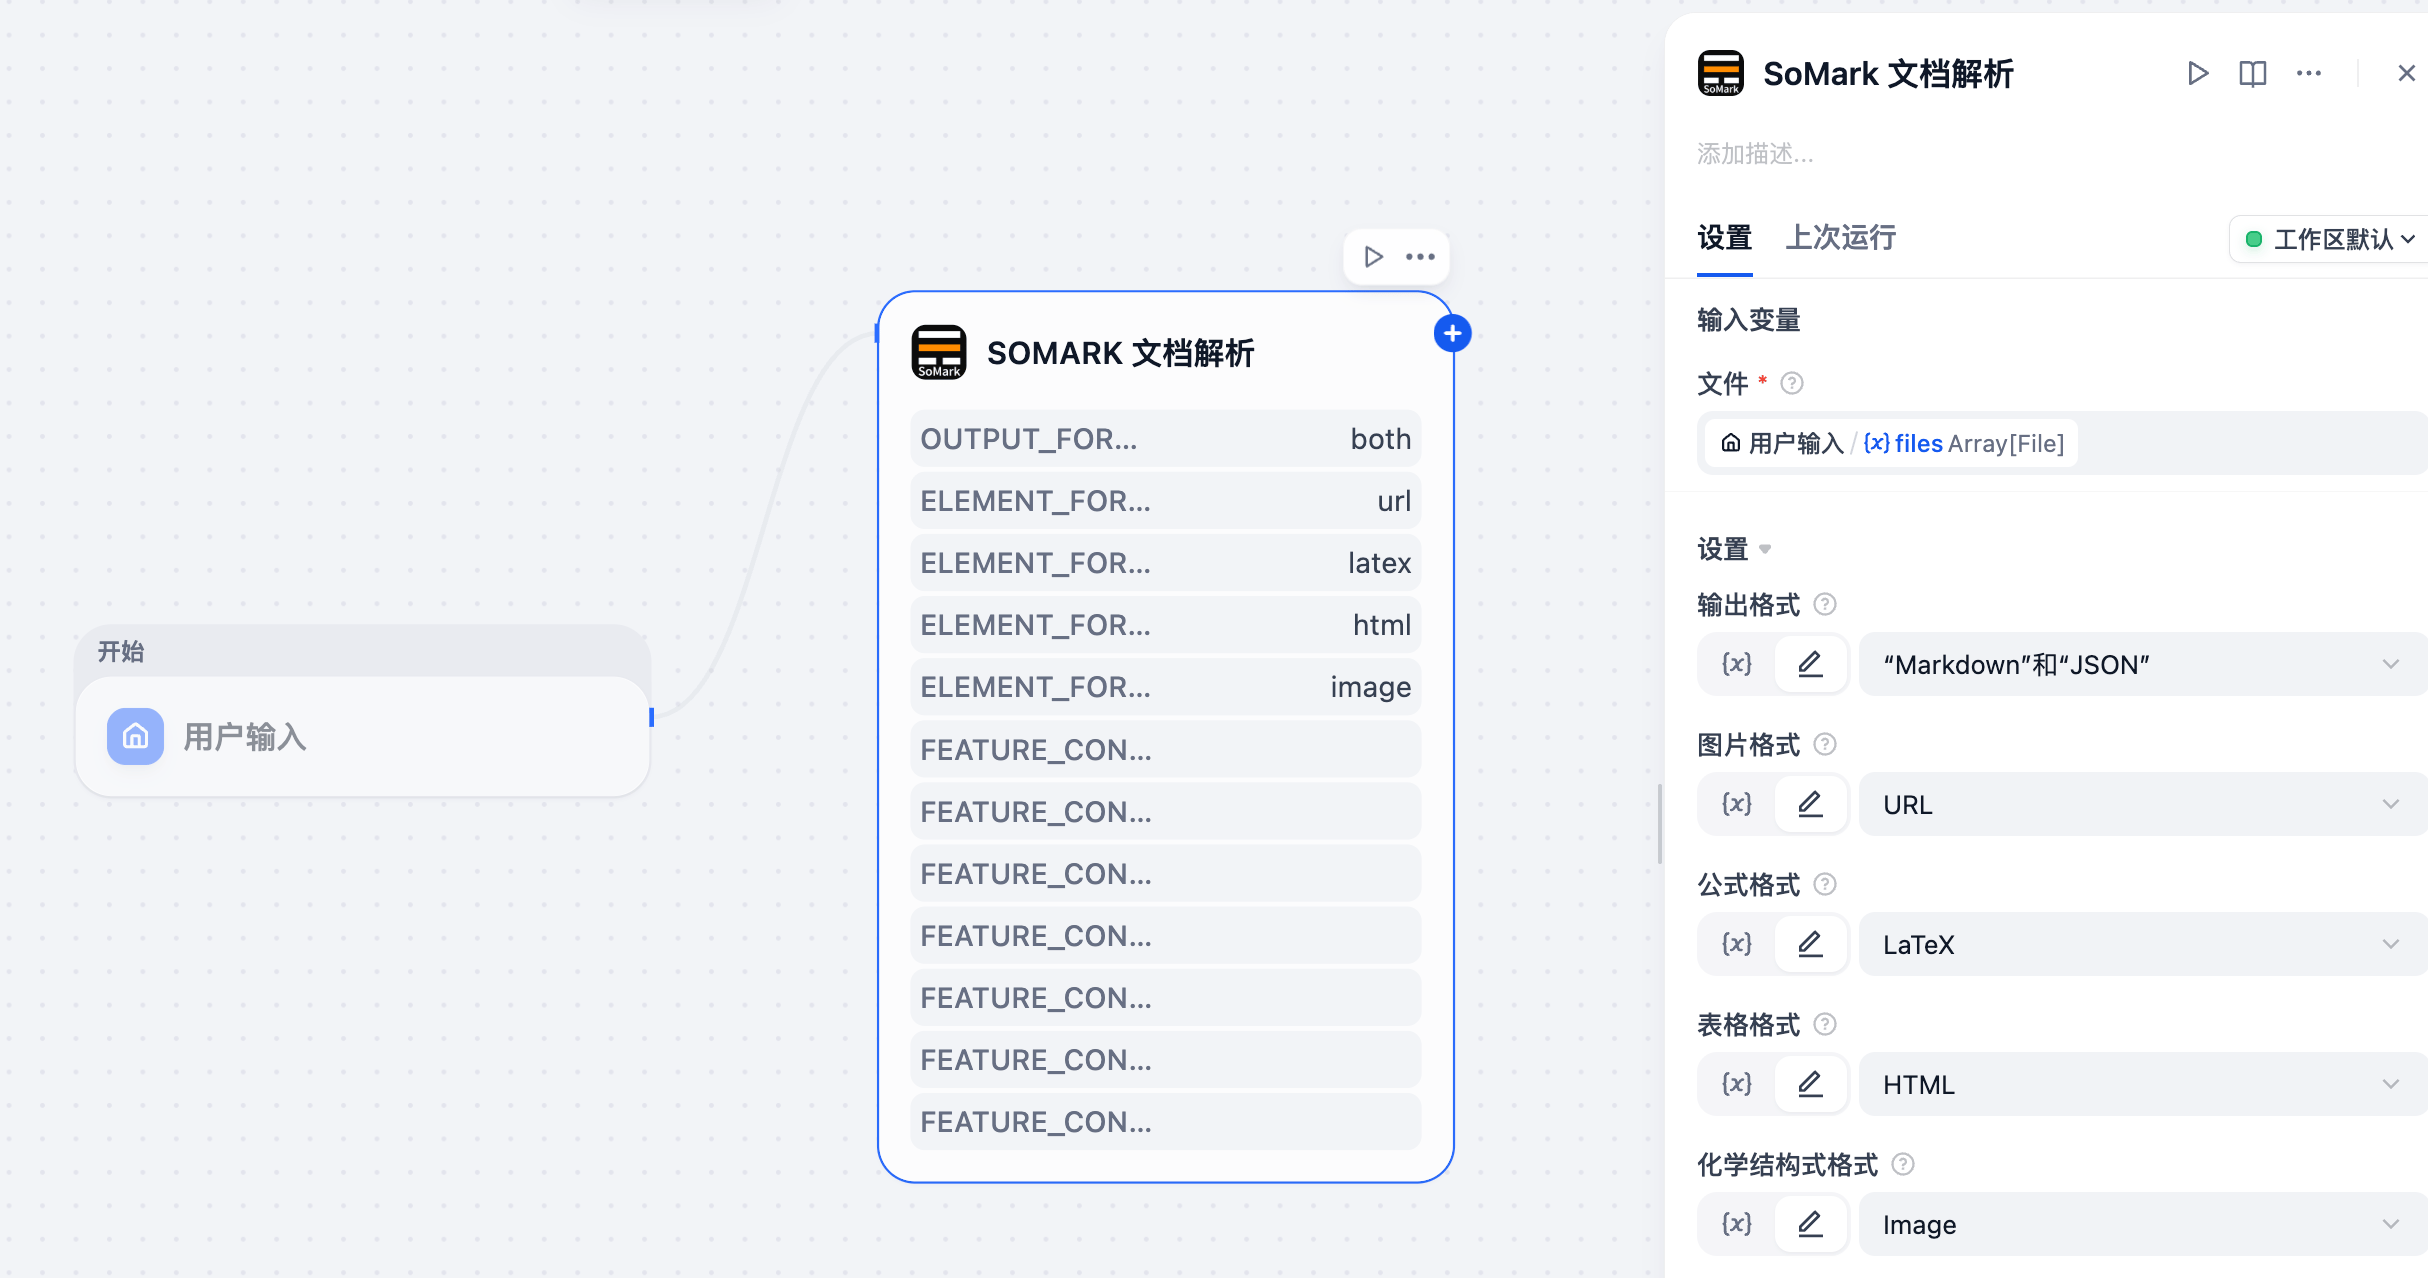The width and height of the screenshot is (2428, 1278).
Task: Click the files Array[File] variable field
Action: tap(2062, 443)
